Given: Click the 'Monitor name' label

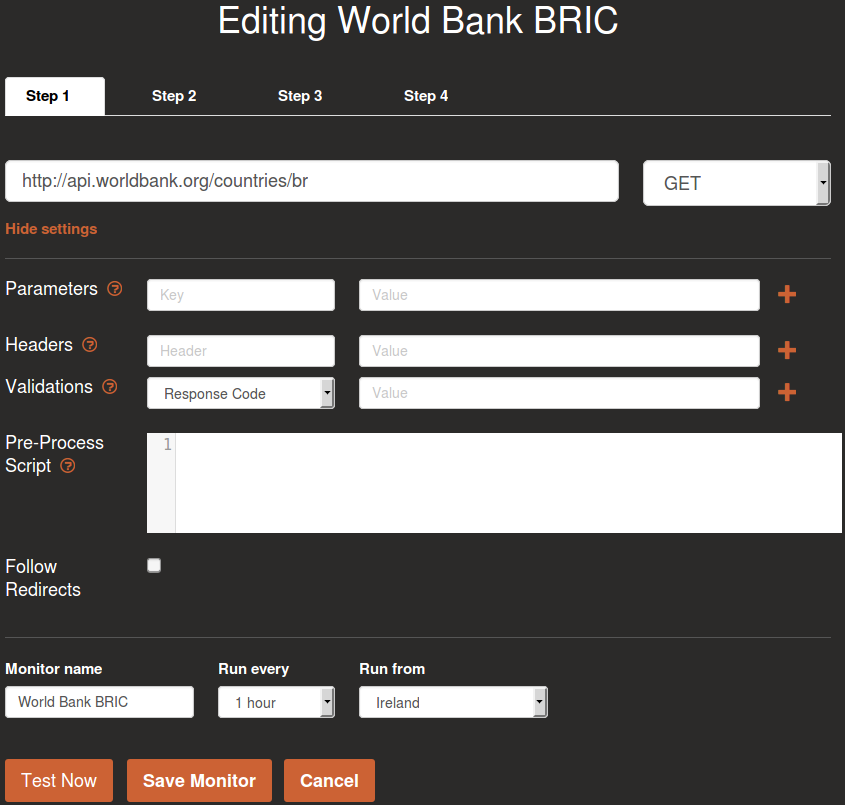Looking at the screenshot, I should [53, 669].
